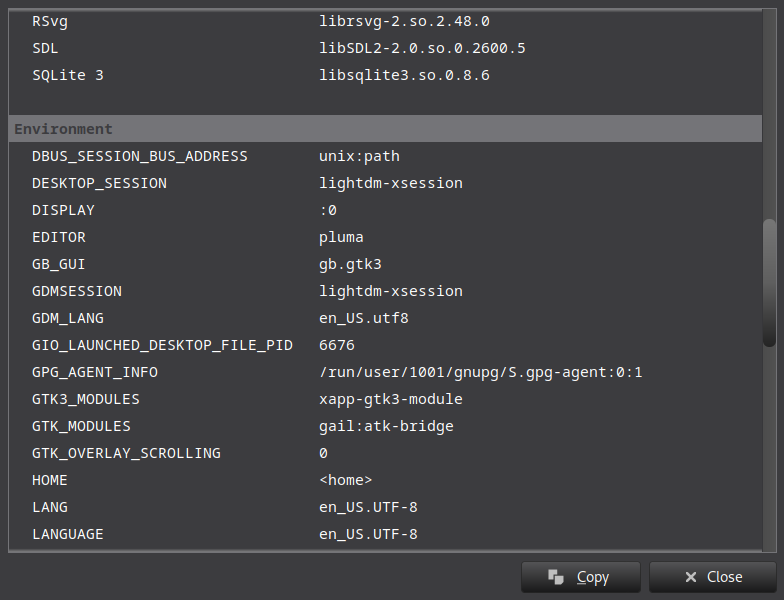Select the GDM_LANG variable

click(x=67, y=318)
